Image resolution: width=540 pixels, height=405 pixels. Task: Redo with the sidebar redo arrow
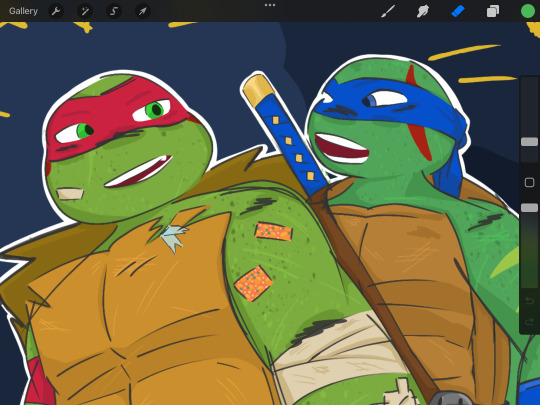coord(529,322)
